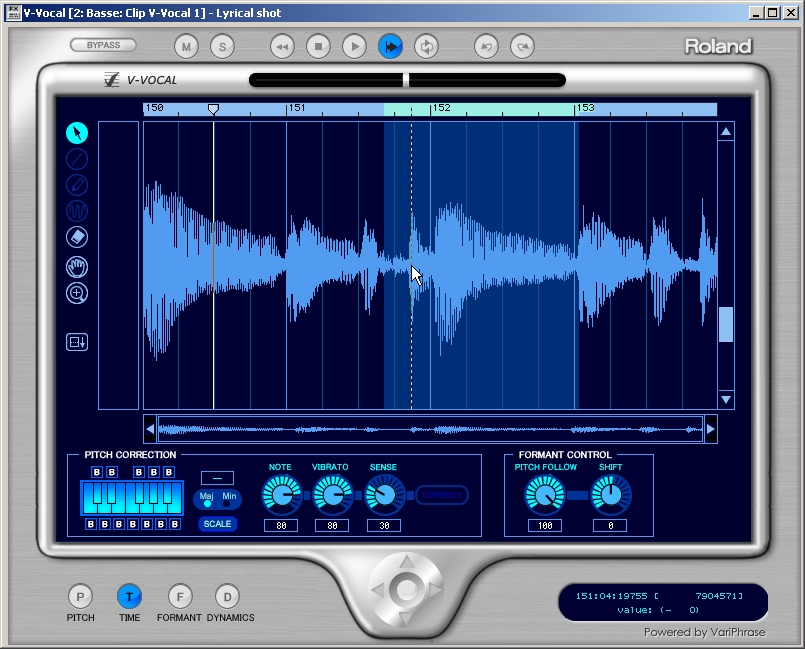The width and height of the screenshot is (805, 649).
Task: Pick the eraser tool
Action: (75, 237)
